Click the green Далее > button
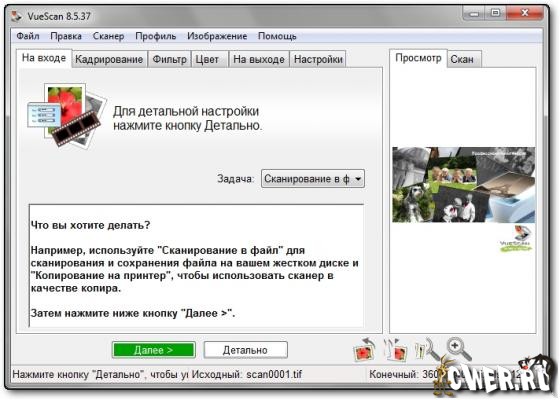The height and width of the screenshot is (400, 560). click(154, 350)
